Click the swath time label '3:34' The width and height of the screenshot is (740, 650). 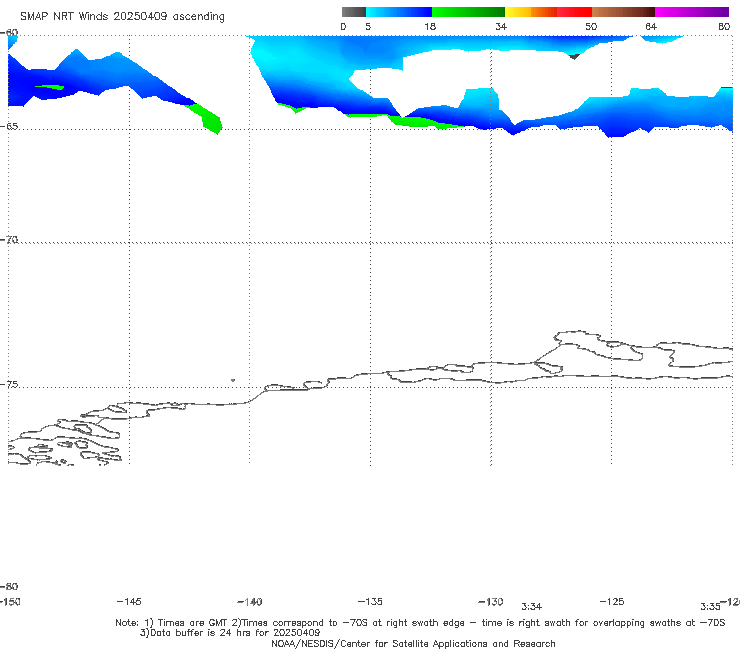pos(531,607)
